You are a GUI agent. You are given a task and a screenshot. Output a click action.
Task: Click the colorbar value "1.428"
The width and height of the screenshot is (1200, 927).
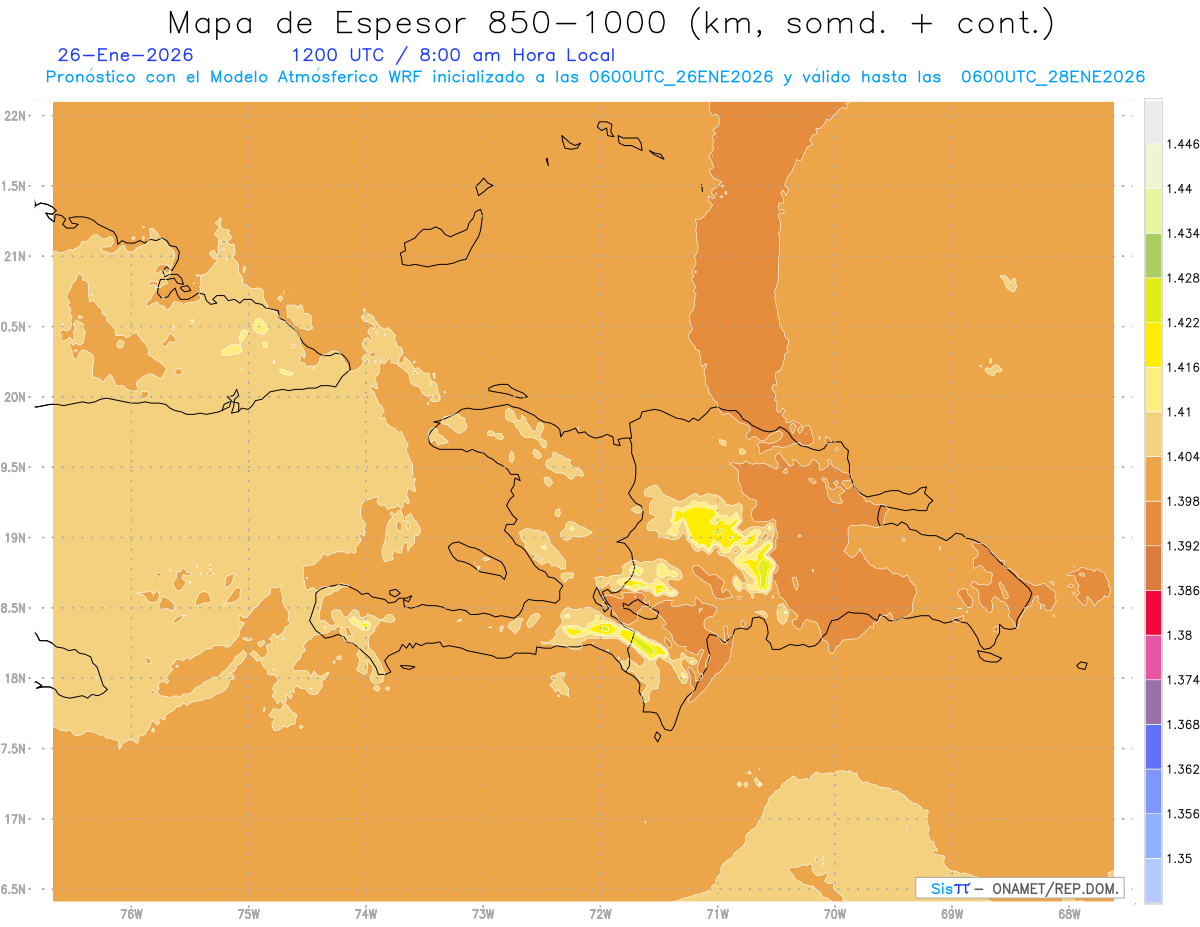click(x=1185, y=278)
